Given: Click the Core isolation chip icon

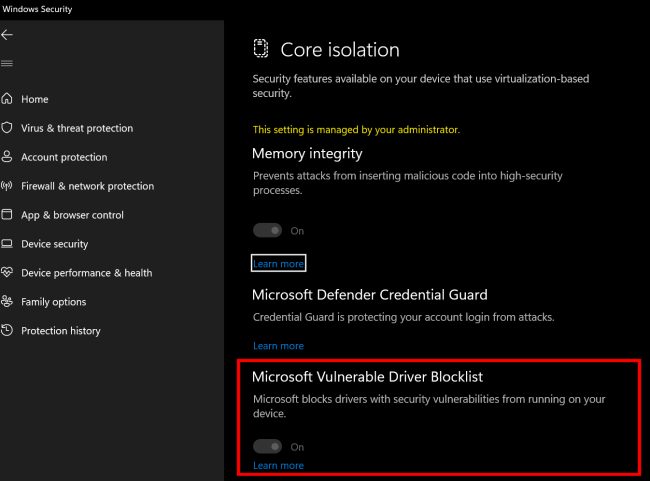Looking at the screenshot, I should point(261,49).
